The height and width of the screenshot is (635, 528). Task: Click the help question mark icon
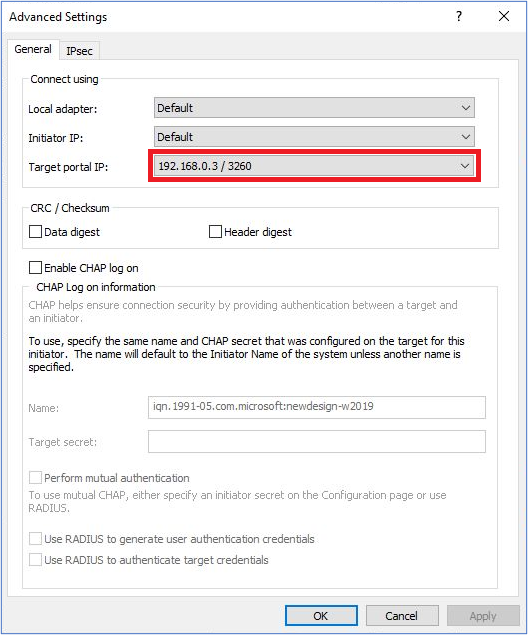click(459, 17)
